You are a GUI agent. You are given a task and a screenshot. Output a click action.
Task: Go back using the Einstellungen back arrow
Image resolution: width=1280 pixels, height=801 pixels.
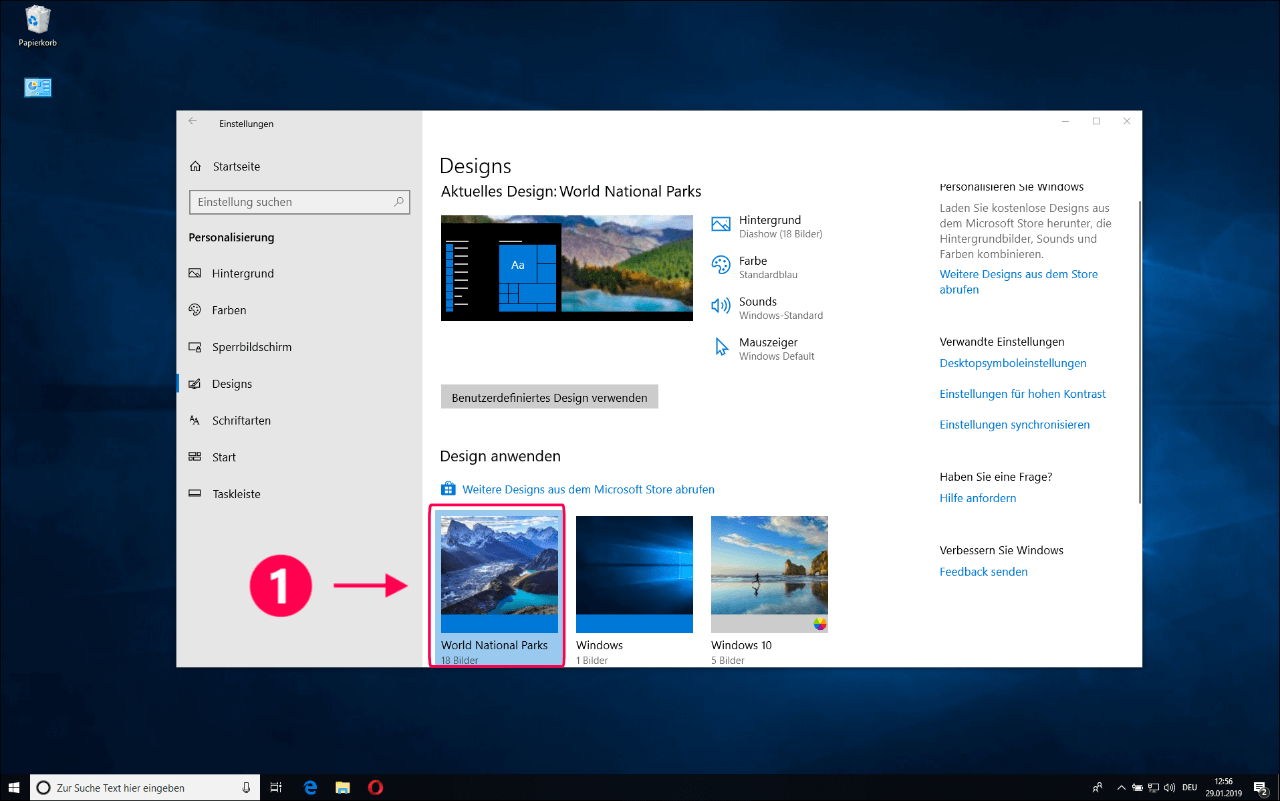point(193,122)
